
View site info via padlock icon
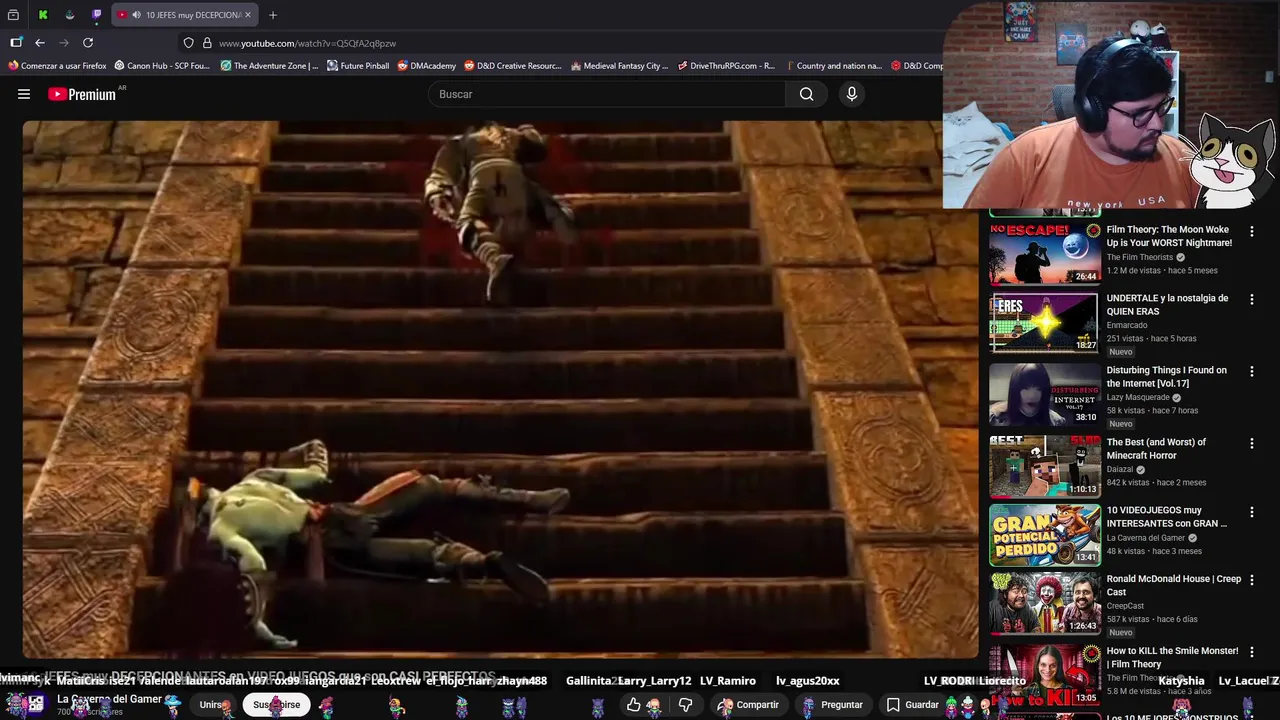pos(207,43)
